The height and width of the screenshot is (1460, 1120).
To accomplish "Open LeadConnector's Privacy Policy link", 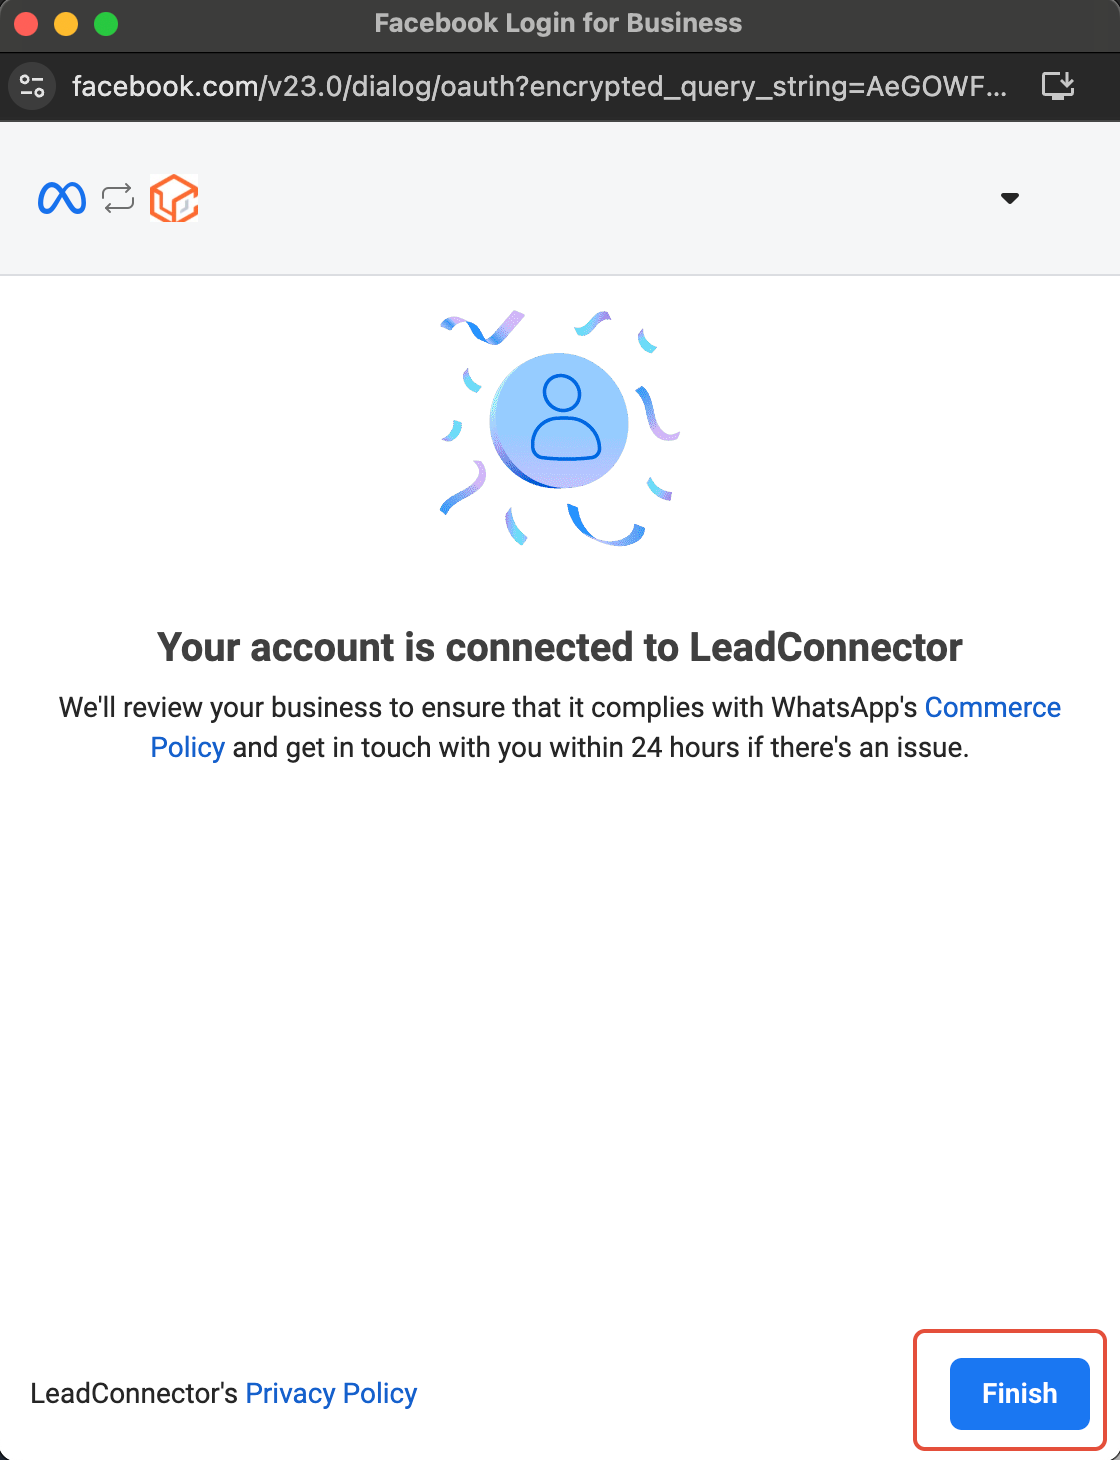I will (331, 1393).
